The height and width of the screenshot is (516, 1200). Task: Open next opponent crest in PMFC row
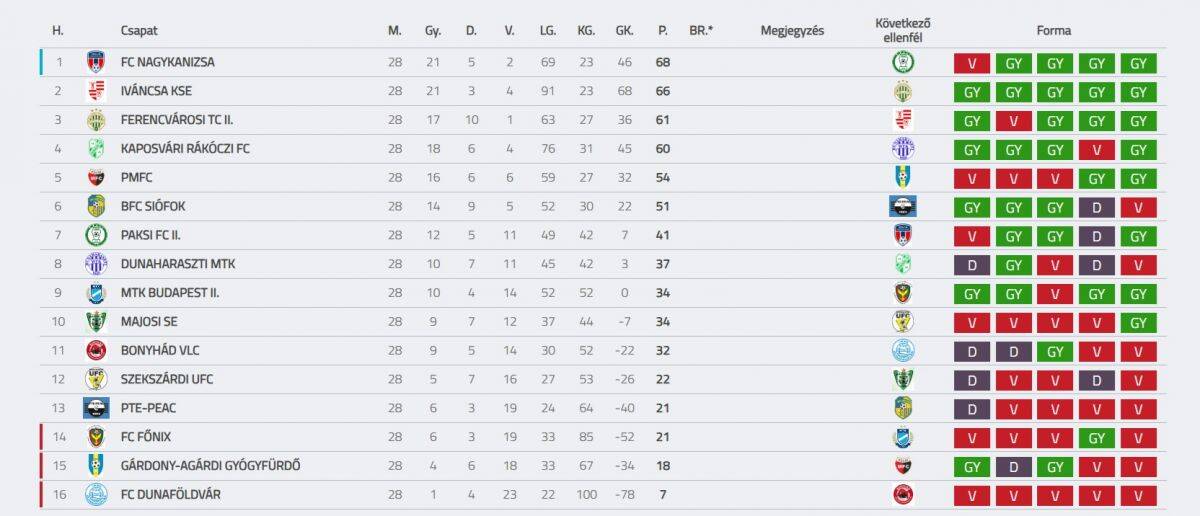coord(903,177)
